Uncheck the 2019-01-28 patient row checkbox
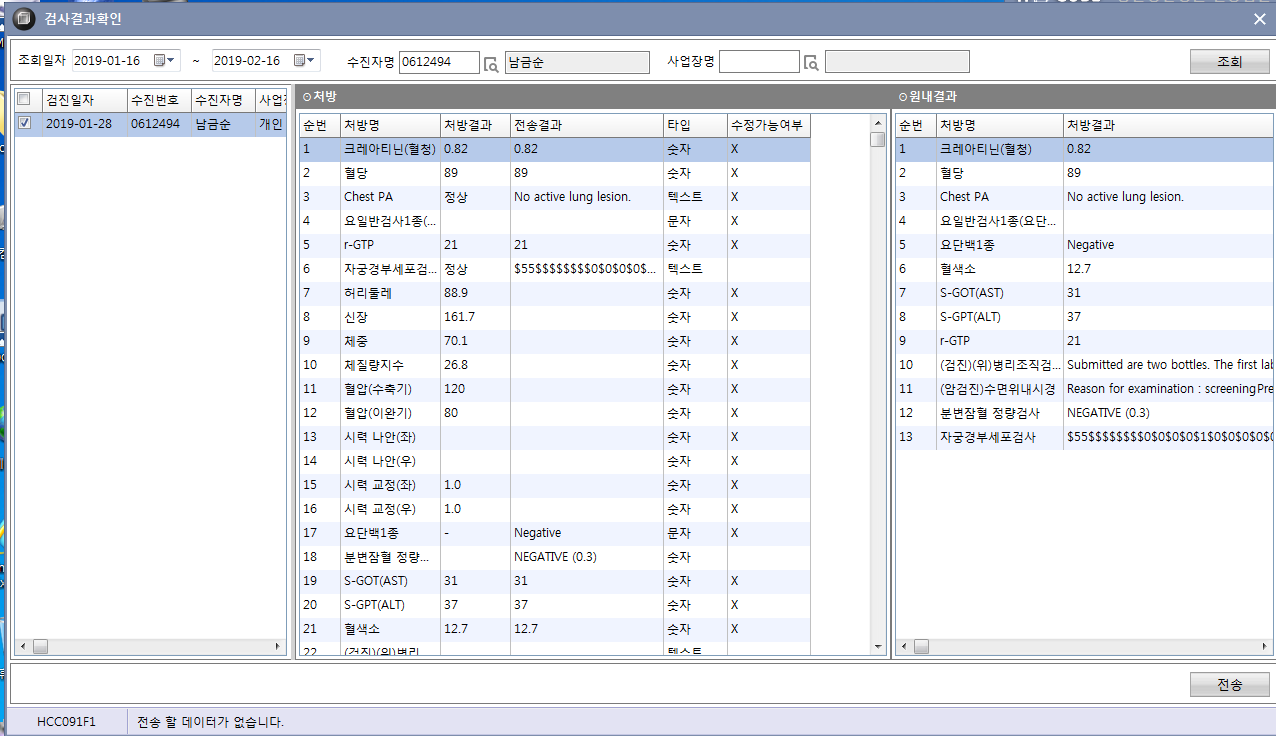 pos(25,124)
